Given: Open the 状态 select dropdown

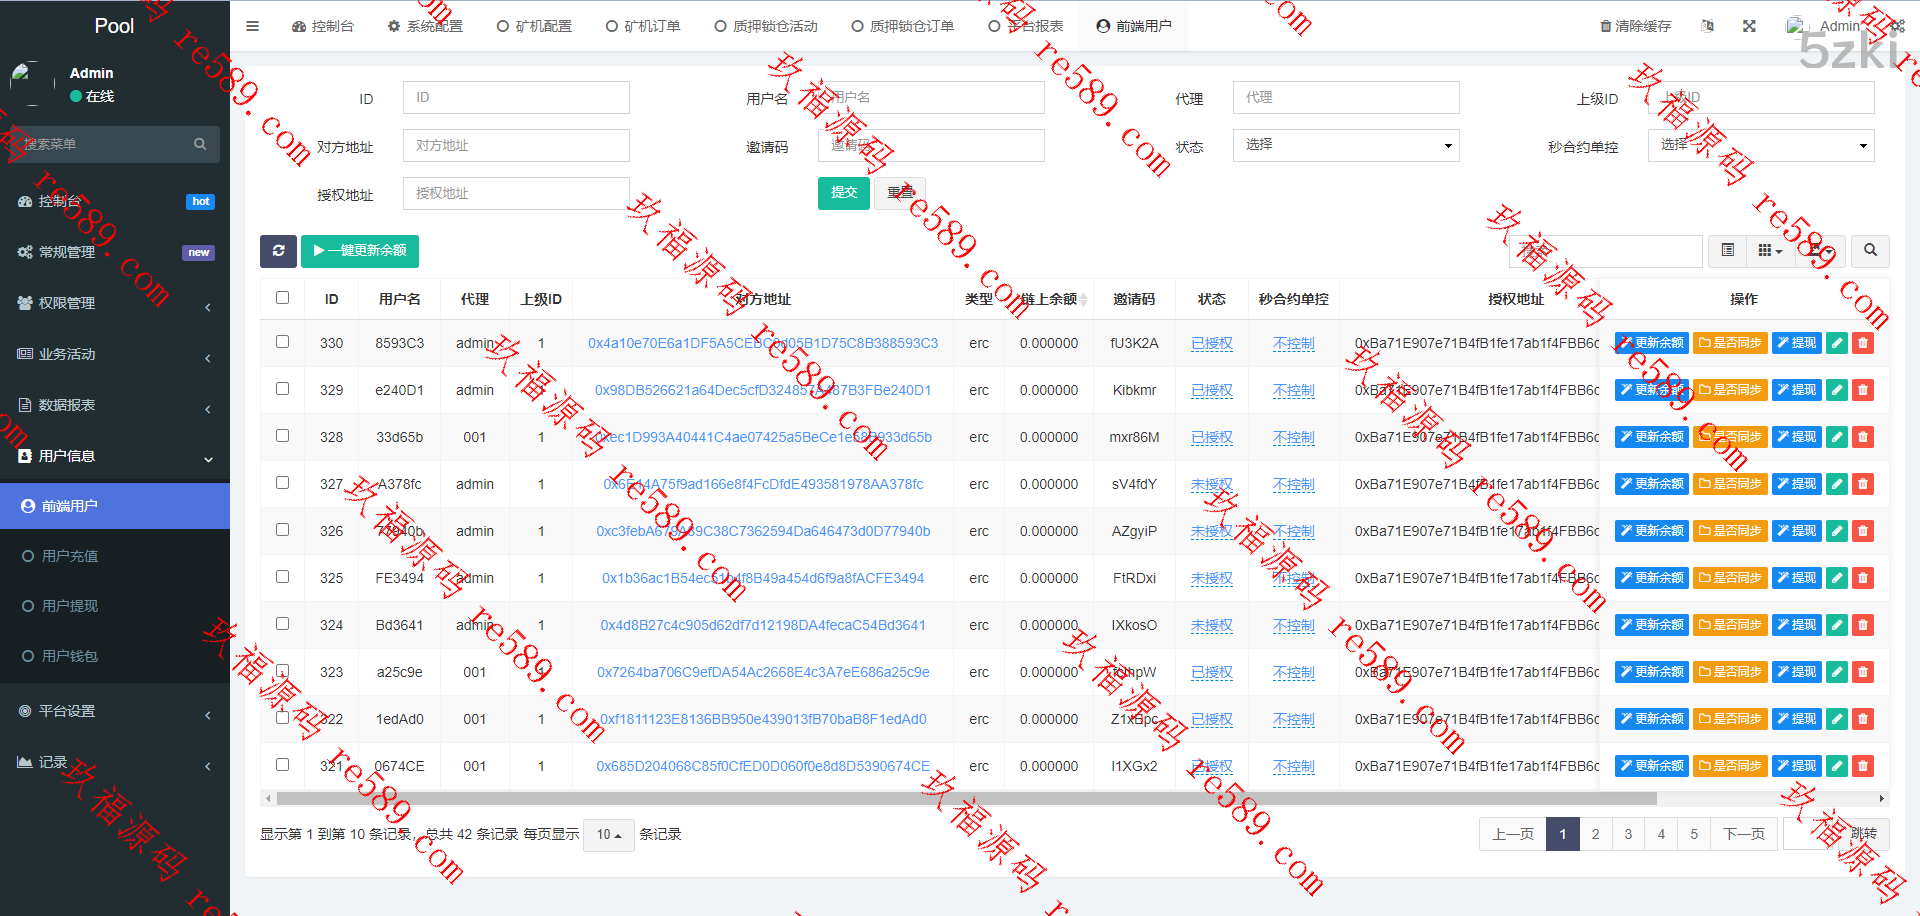Looking at the screenshot, I should click(x=1345, y=145).
